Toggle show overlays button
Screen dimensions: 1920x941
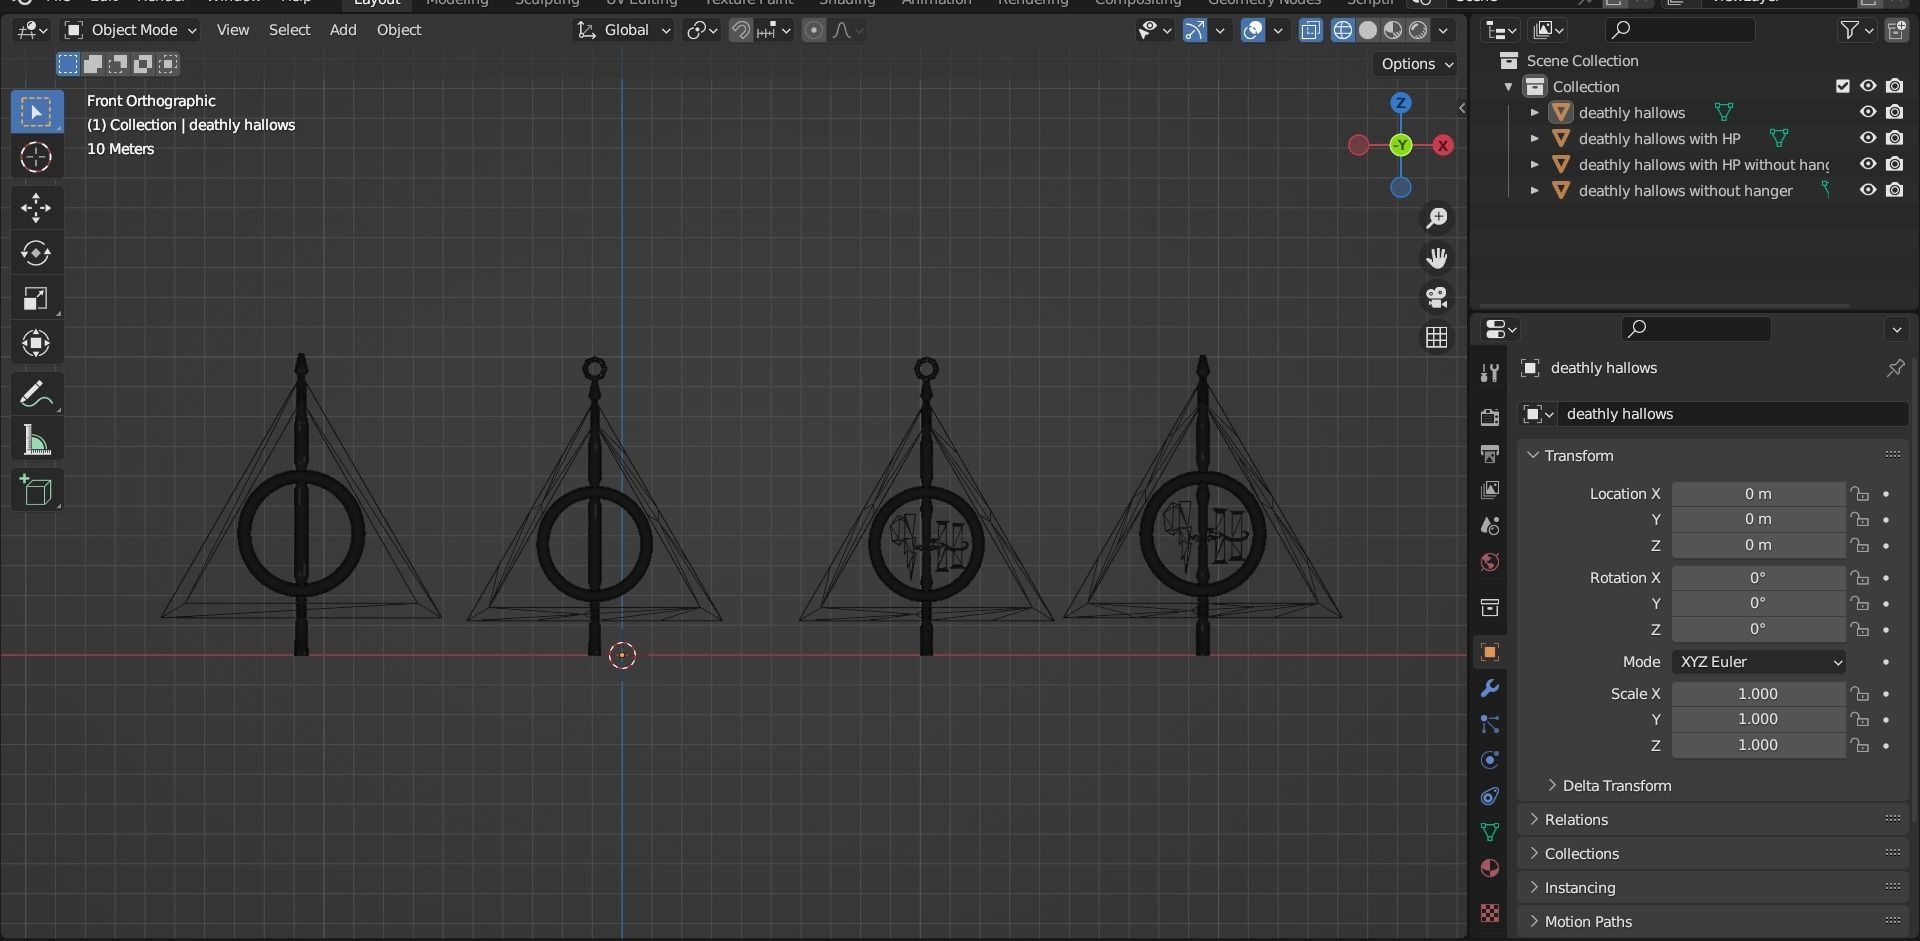click(1253, 30)
